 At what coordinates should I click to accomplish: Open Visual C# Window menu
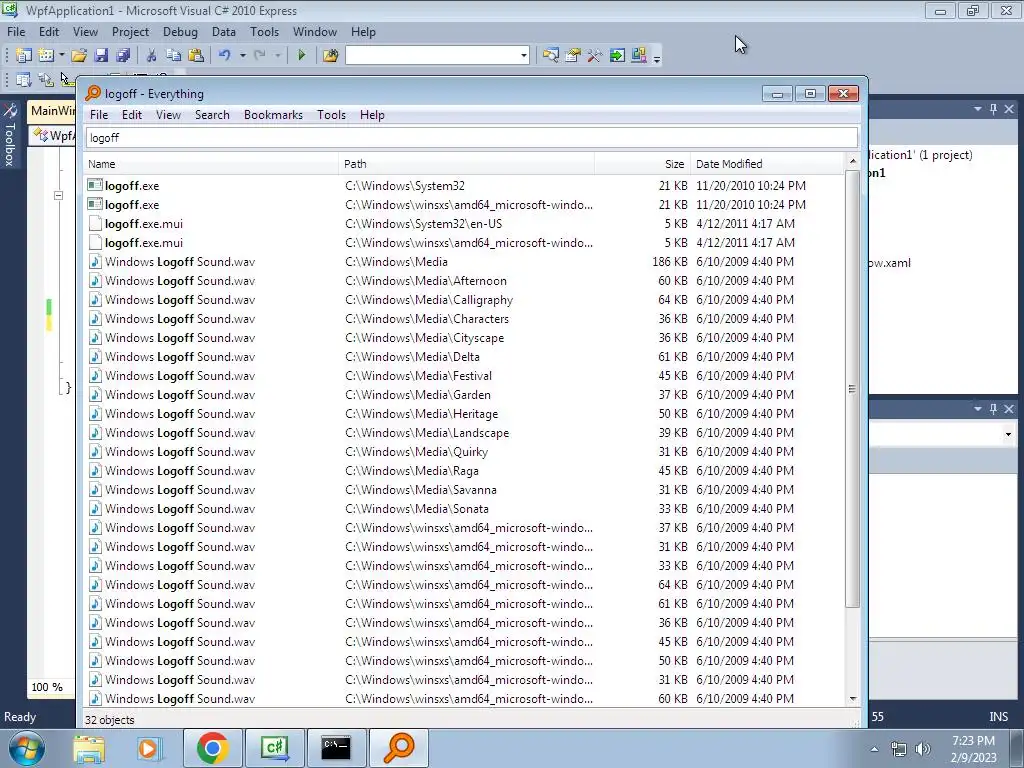click(315, 31)
